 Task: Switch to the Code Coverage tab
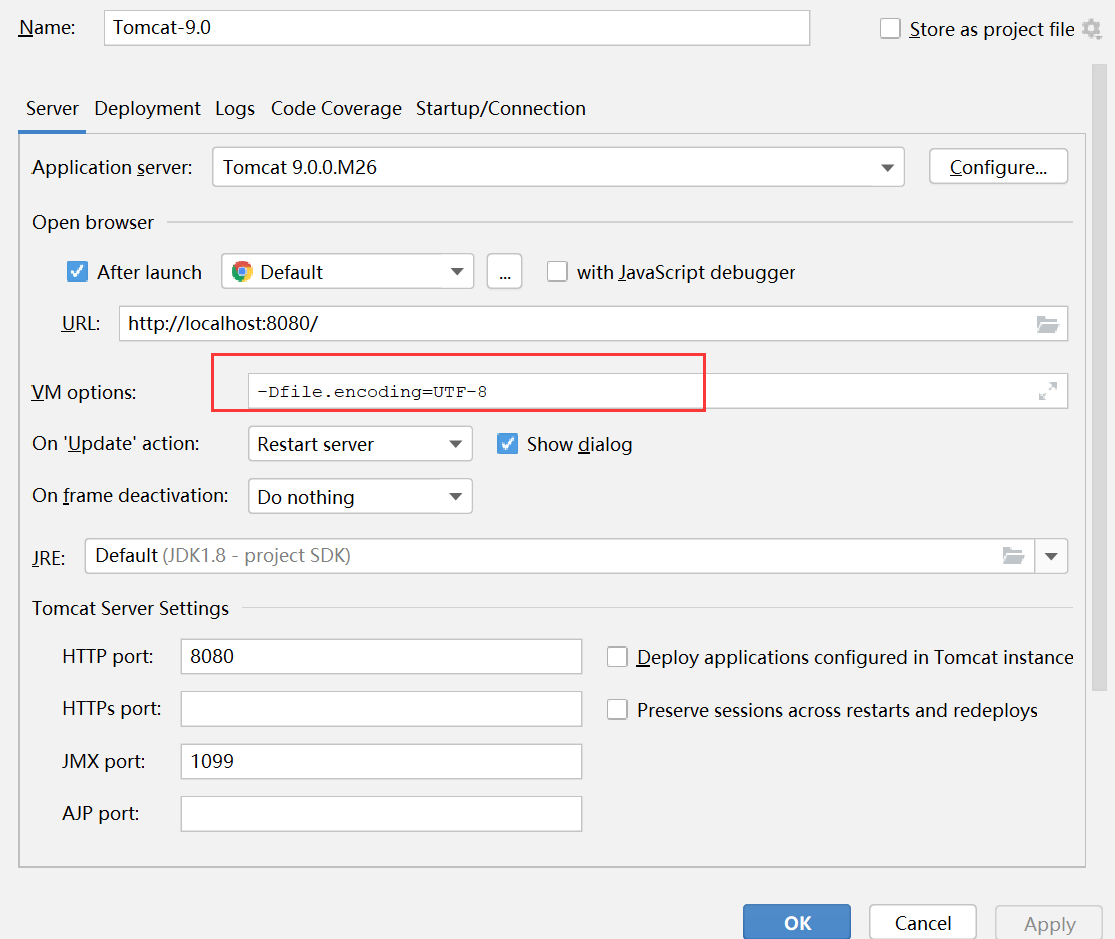click(x=336, y=109)
